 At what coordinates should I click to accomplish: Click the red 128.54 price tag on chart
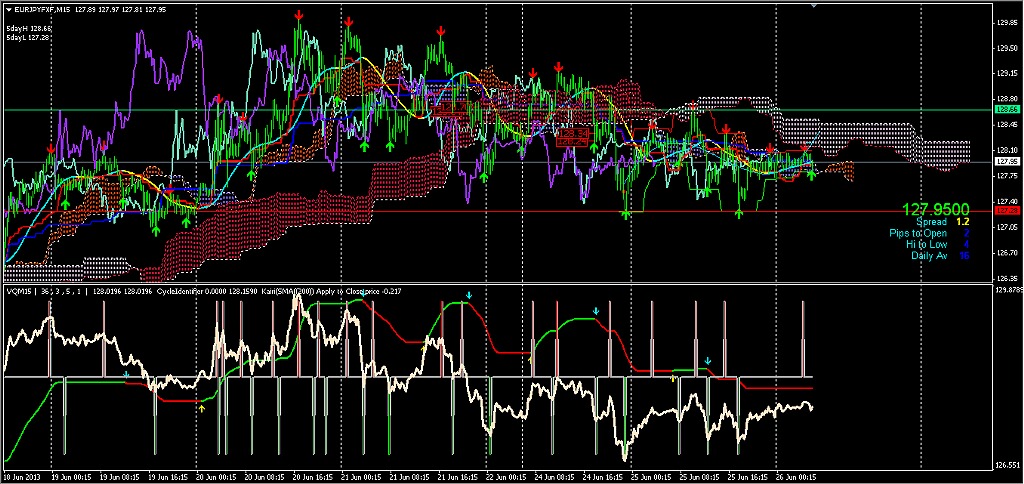572,132
